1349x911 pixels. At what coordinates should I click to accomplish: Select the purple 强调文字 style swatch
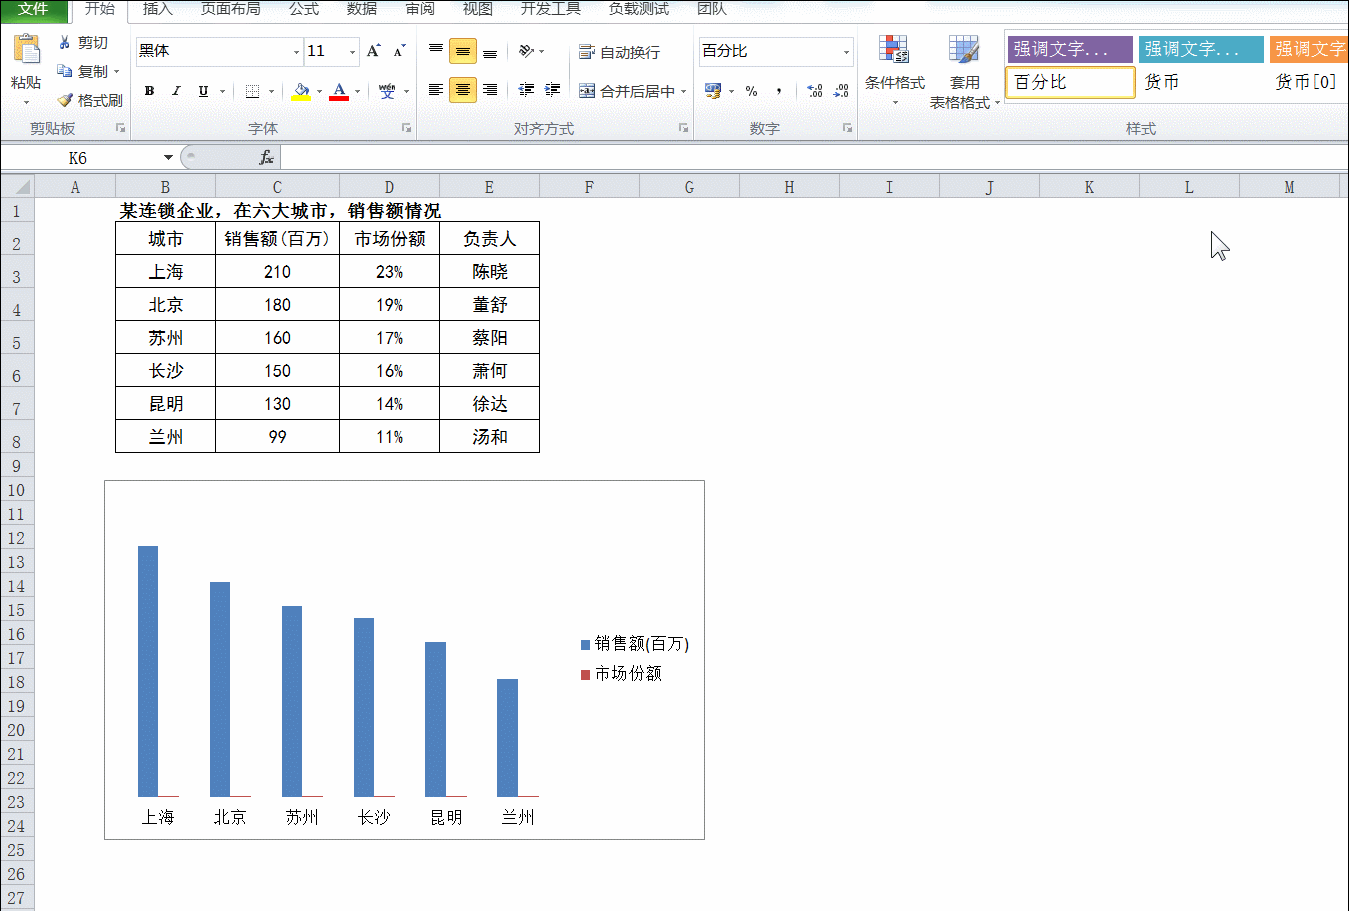click(x=1070, y=49)
